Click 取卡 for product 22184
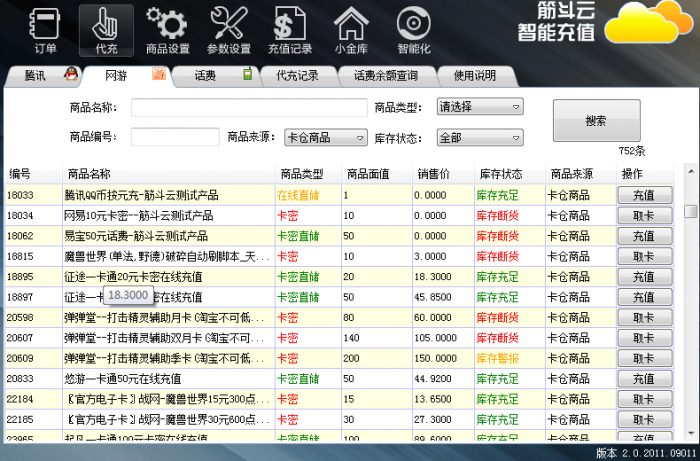This screenshot has width=700, height=461. coord(645,399)
